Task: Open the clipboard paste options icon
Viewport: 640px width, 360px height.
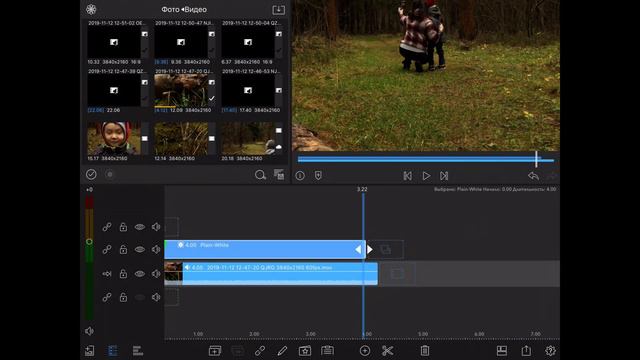Action: coord(327,351)
